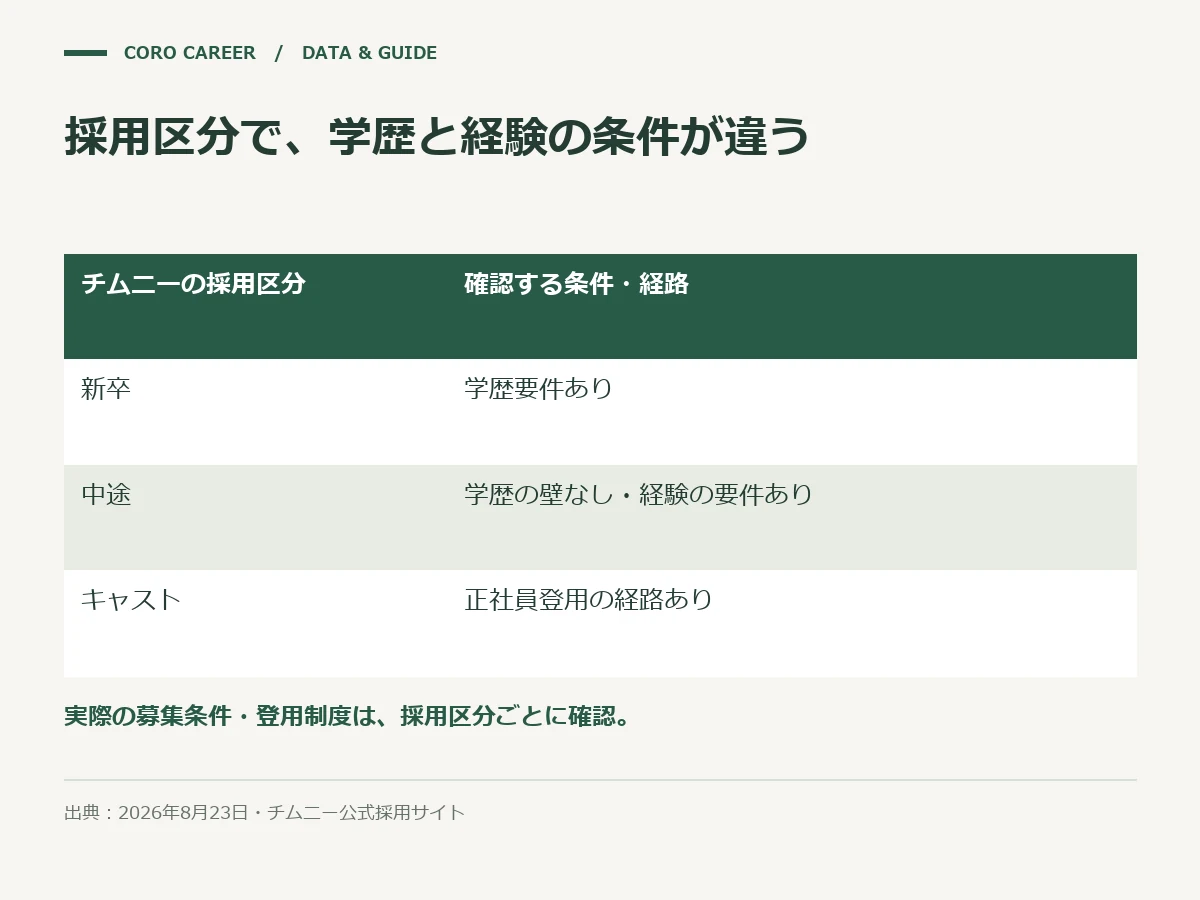Viewport: 1200px width, 900px height.
Task: Select the column header チムニーの採用区分
Action: [193, 284]
